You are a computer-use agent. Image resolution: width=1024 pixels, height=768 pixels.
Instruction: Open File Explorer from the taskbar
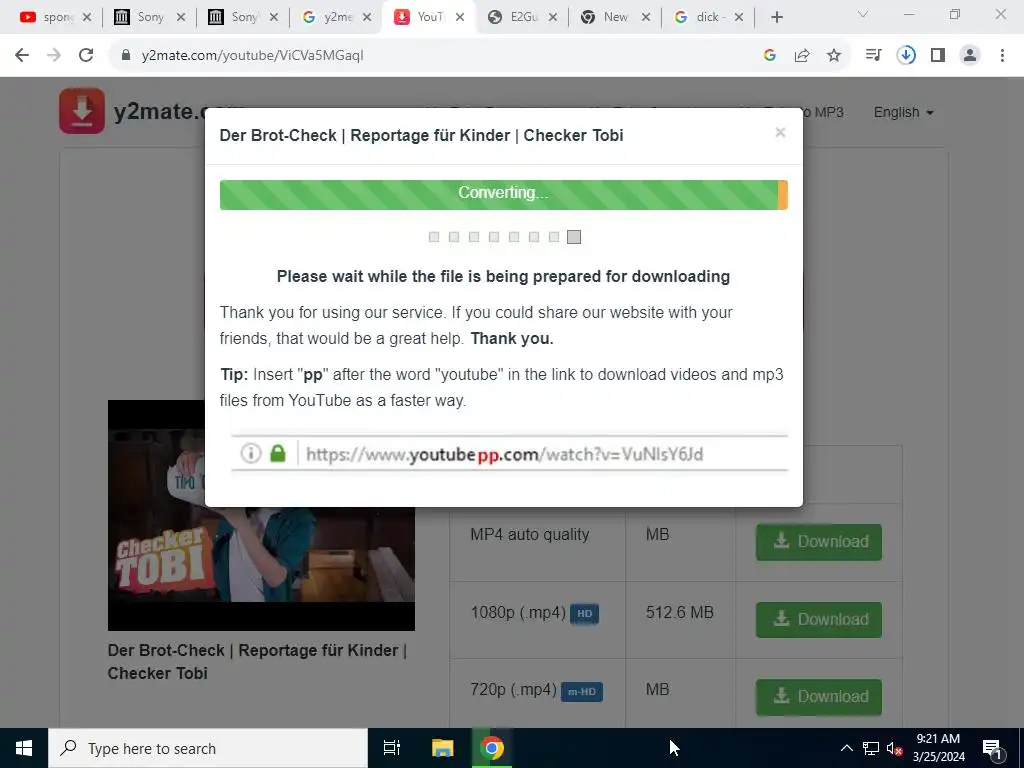[442, 748]
